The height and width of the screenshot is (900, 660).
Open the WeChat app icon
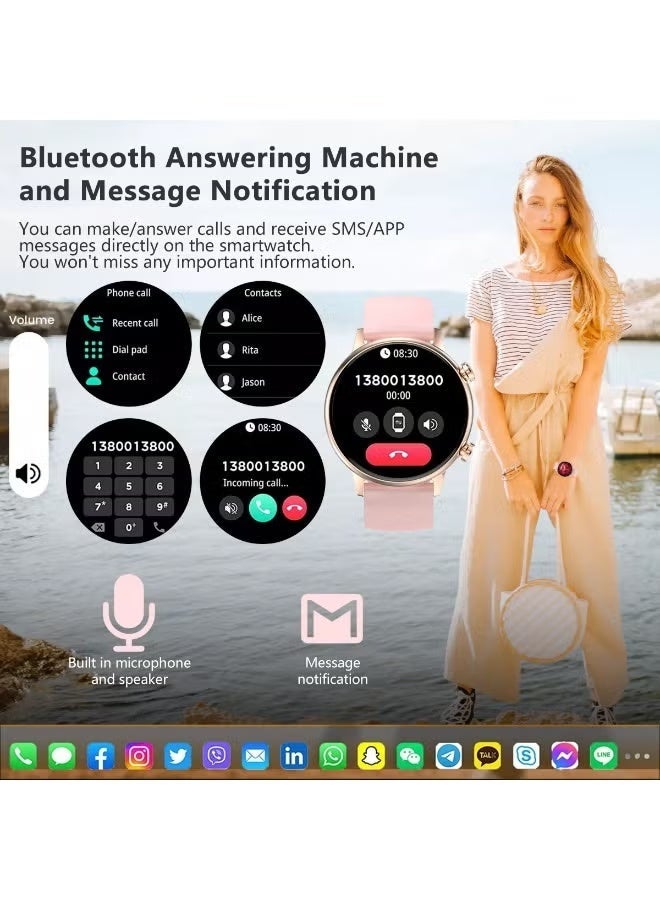410,756
